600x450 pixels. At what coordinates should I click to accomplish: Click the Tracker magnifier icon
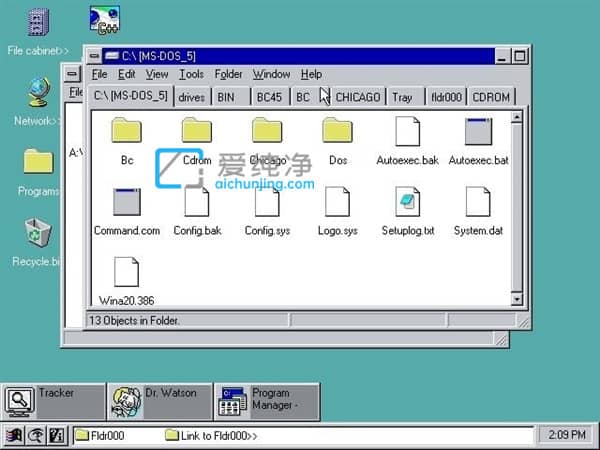20,403
